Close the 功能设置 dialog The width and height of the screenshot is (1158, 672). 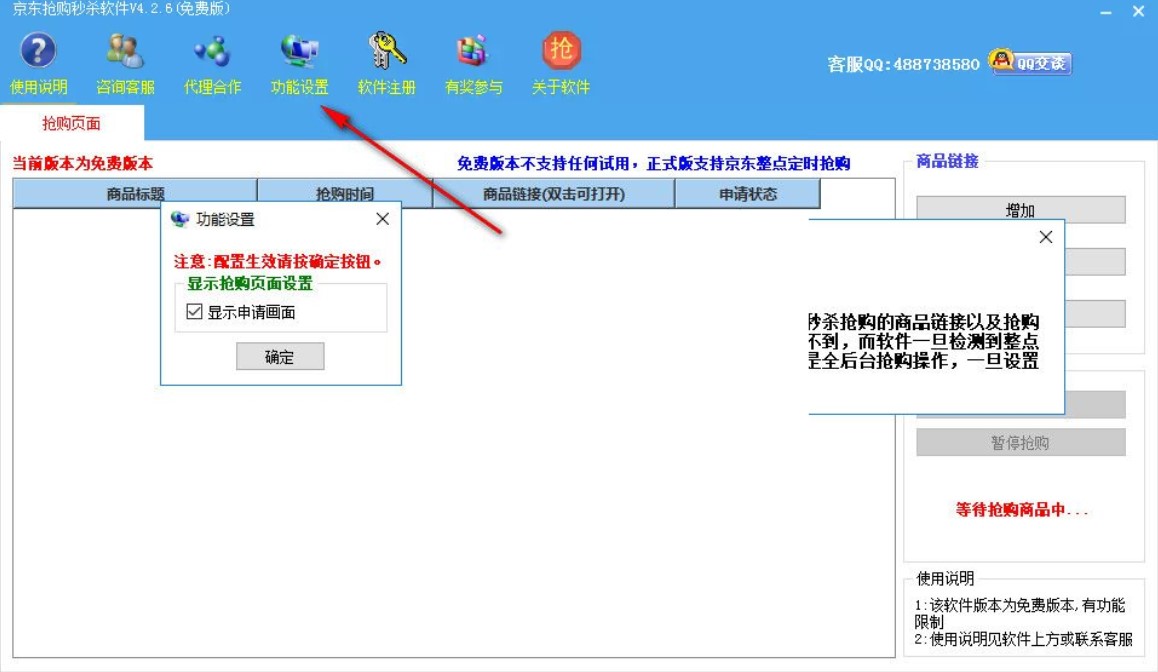(381, 218)
